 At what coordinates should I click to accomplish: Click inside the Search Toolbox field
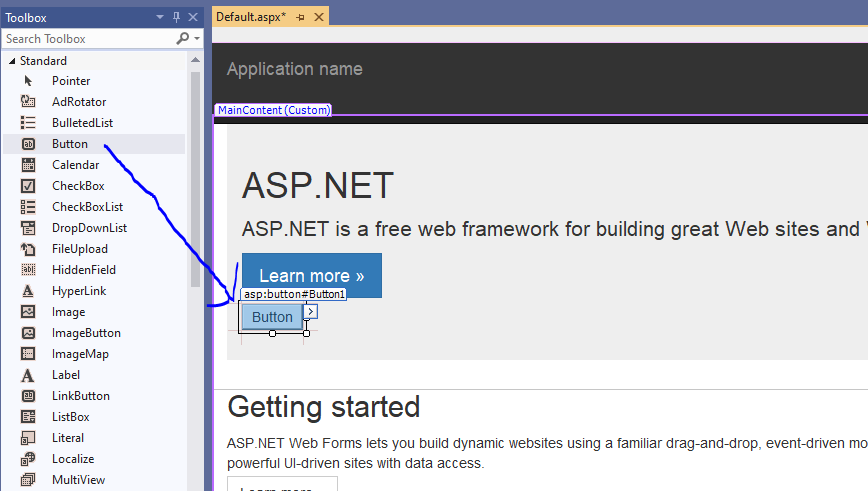point(89,39)
